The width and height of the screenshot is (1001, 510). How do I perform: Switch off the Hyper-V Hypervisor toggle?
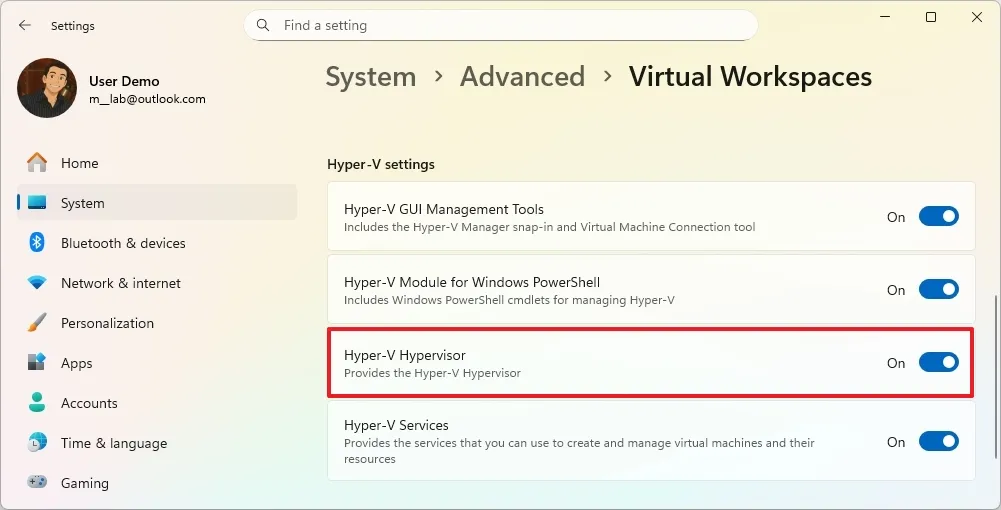pyautogui.click(x=938, y=362)
